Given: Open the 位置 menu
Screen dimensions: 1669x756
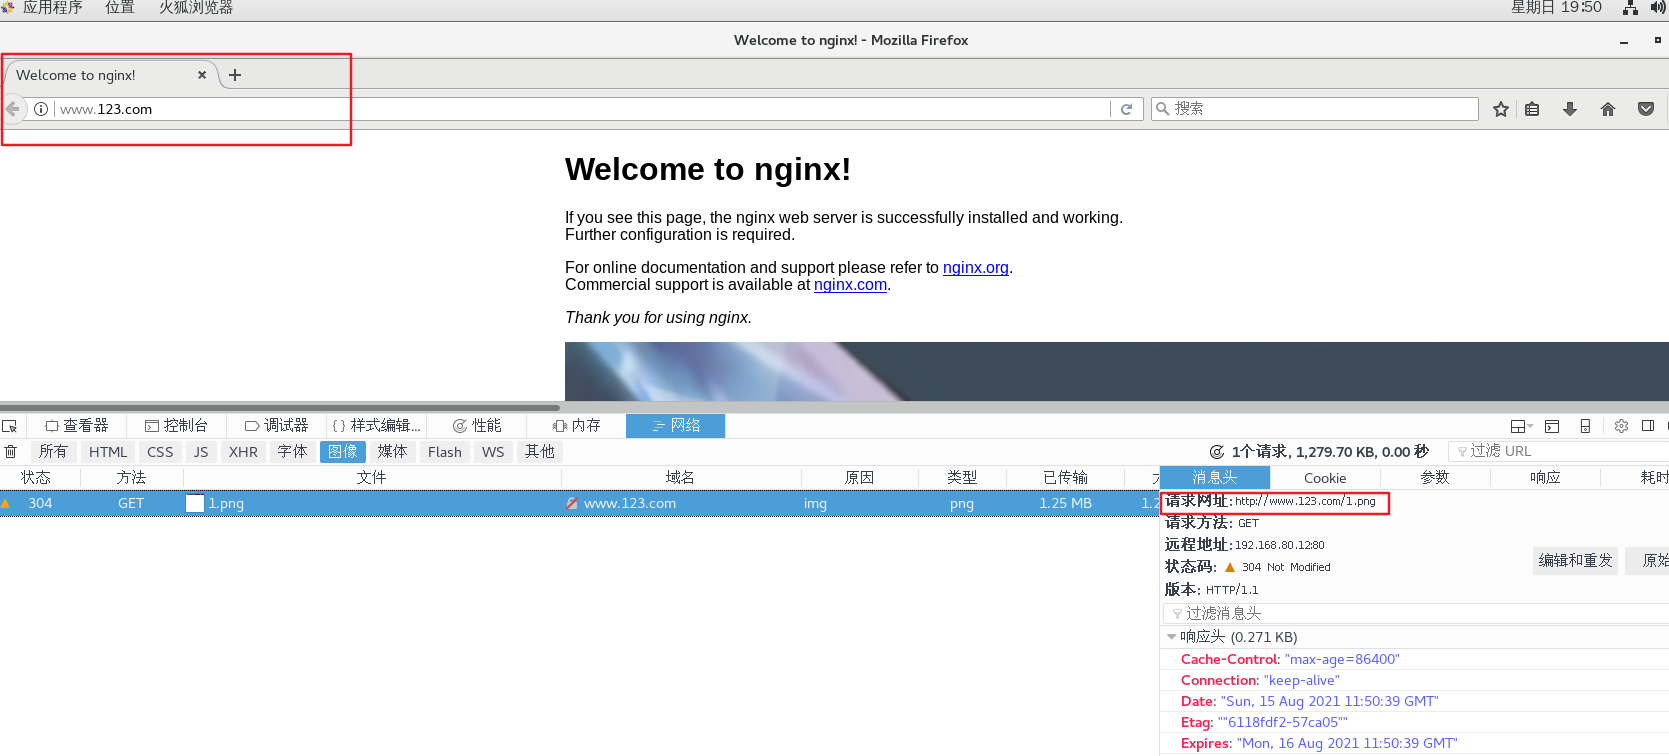Looking at the screenshot, I should (x=120, y=8).
